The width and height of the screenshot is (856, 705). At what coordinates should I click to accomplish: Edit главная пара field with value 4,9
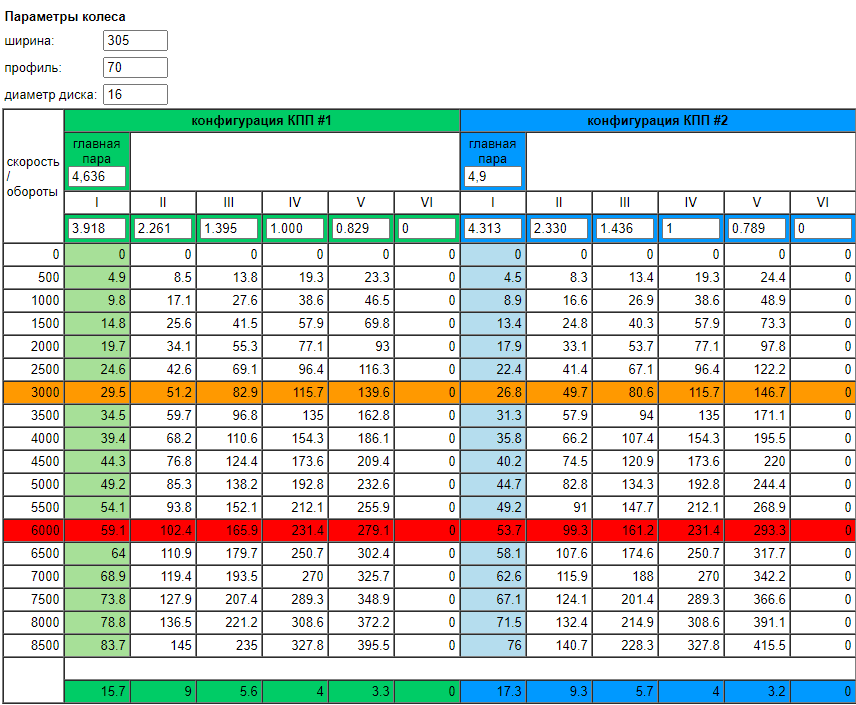pyautogui.click(x=493, y=177)
